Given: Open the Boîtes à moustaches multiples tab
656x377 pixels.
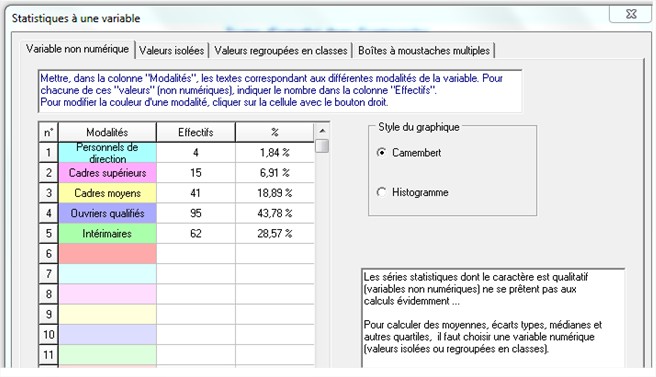Looking at the screenshot, I should [x=424, y=51].
